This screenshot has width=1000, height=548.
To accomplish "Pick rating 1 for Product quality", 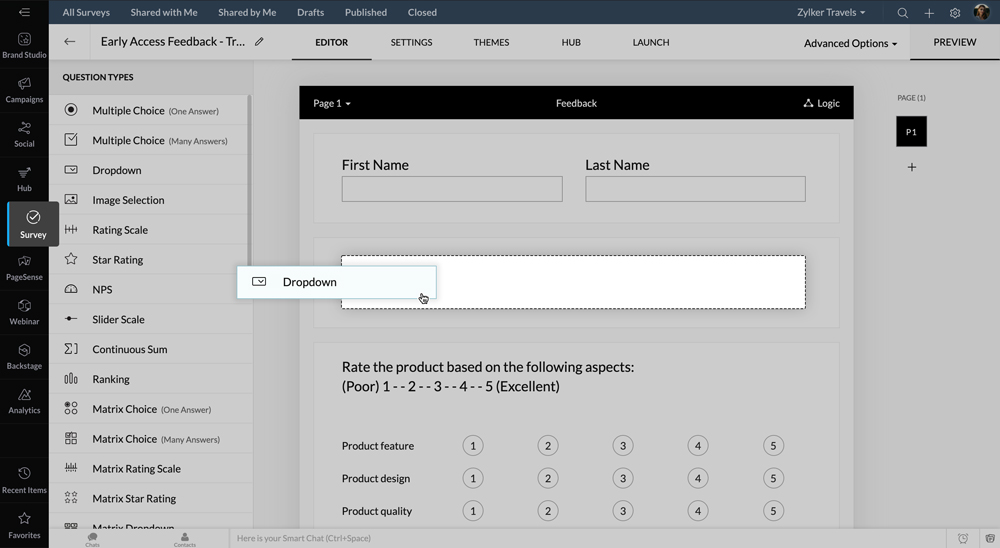I will pos(472,511).
